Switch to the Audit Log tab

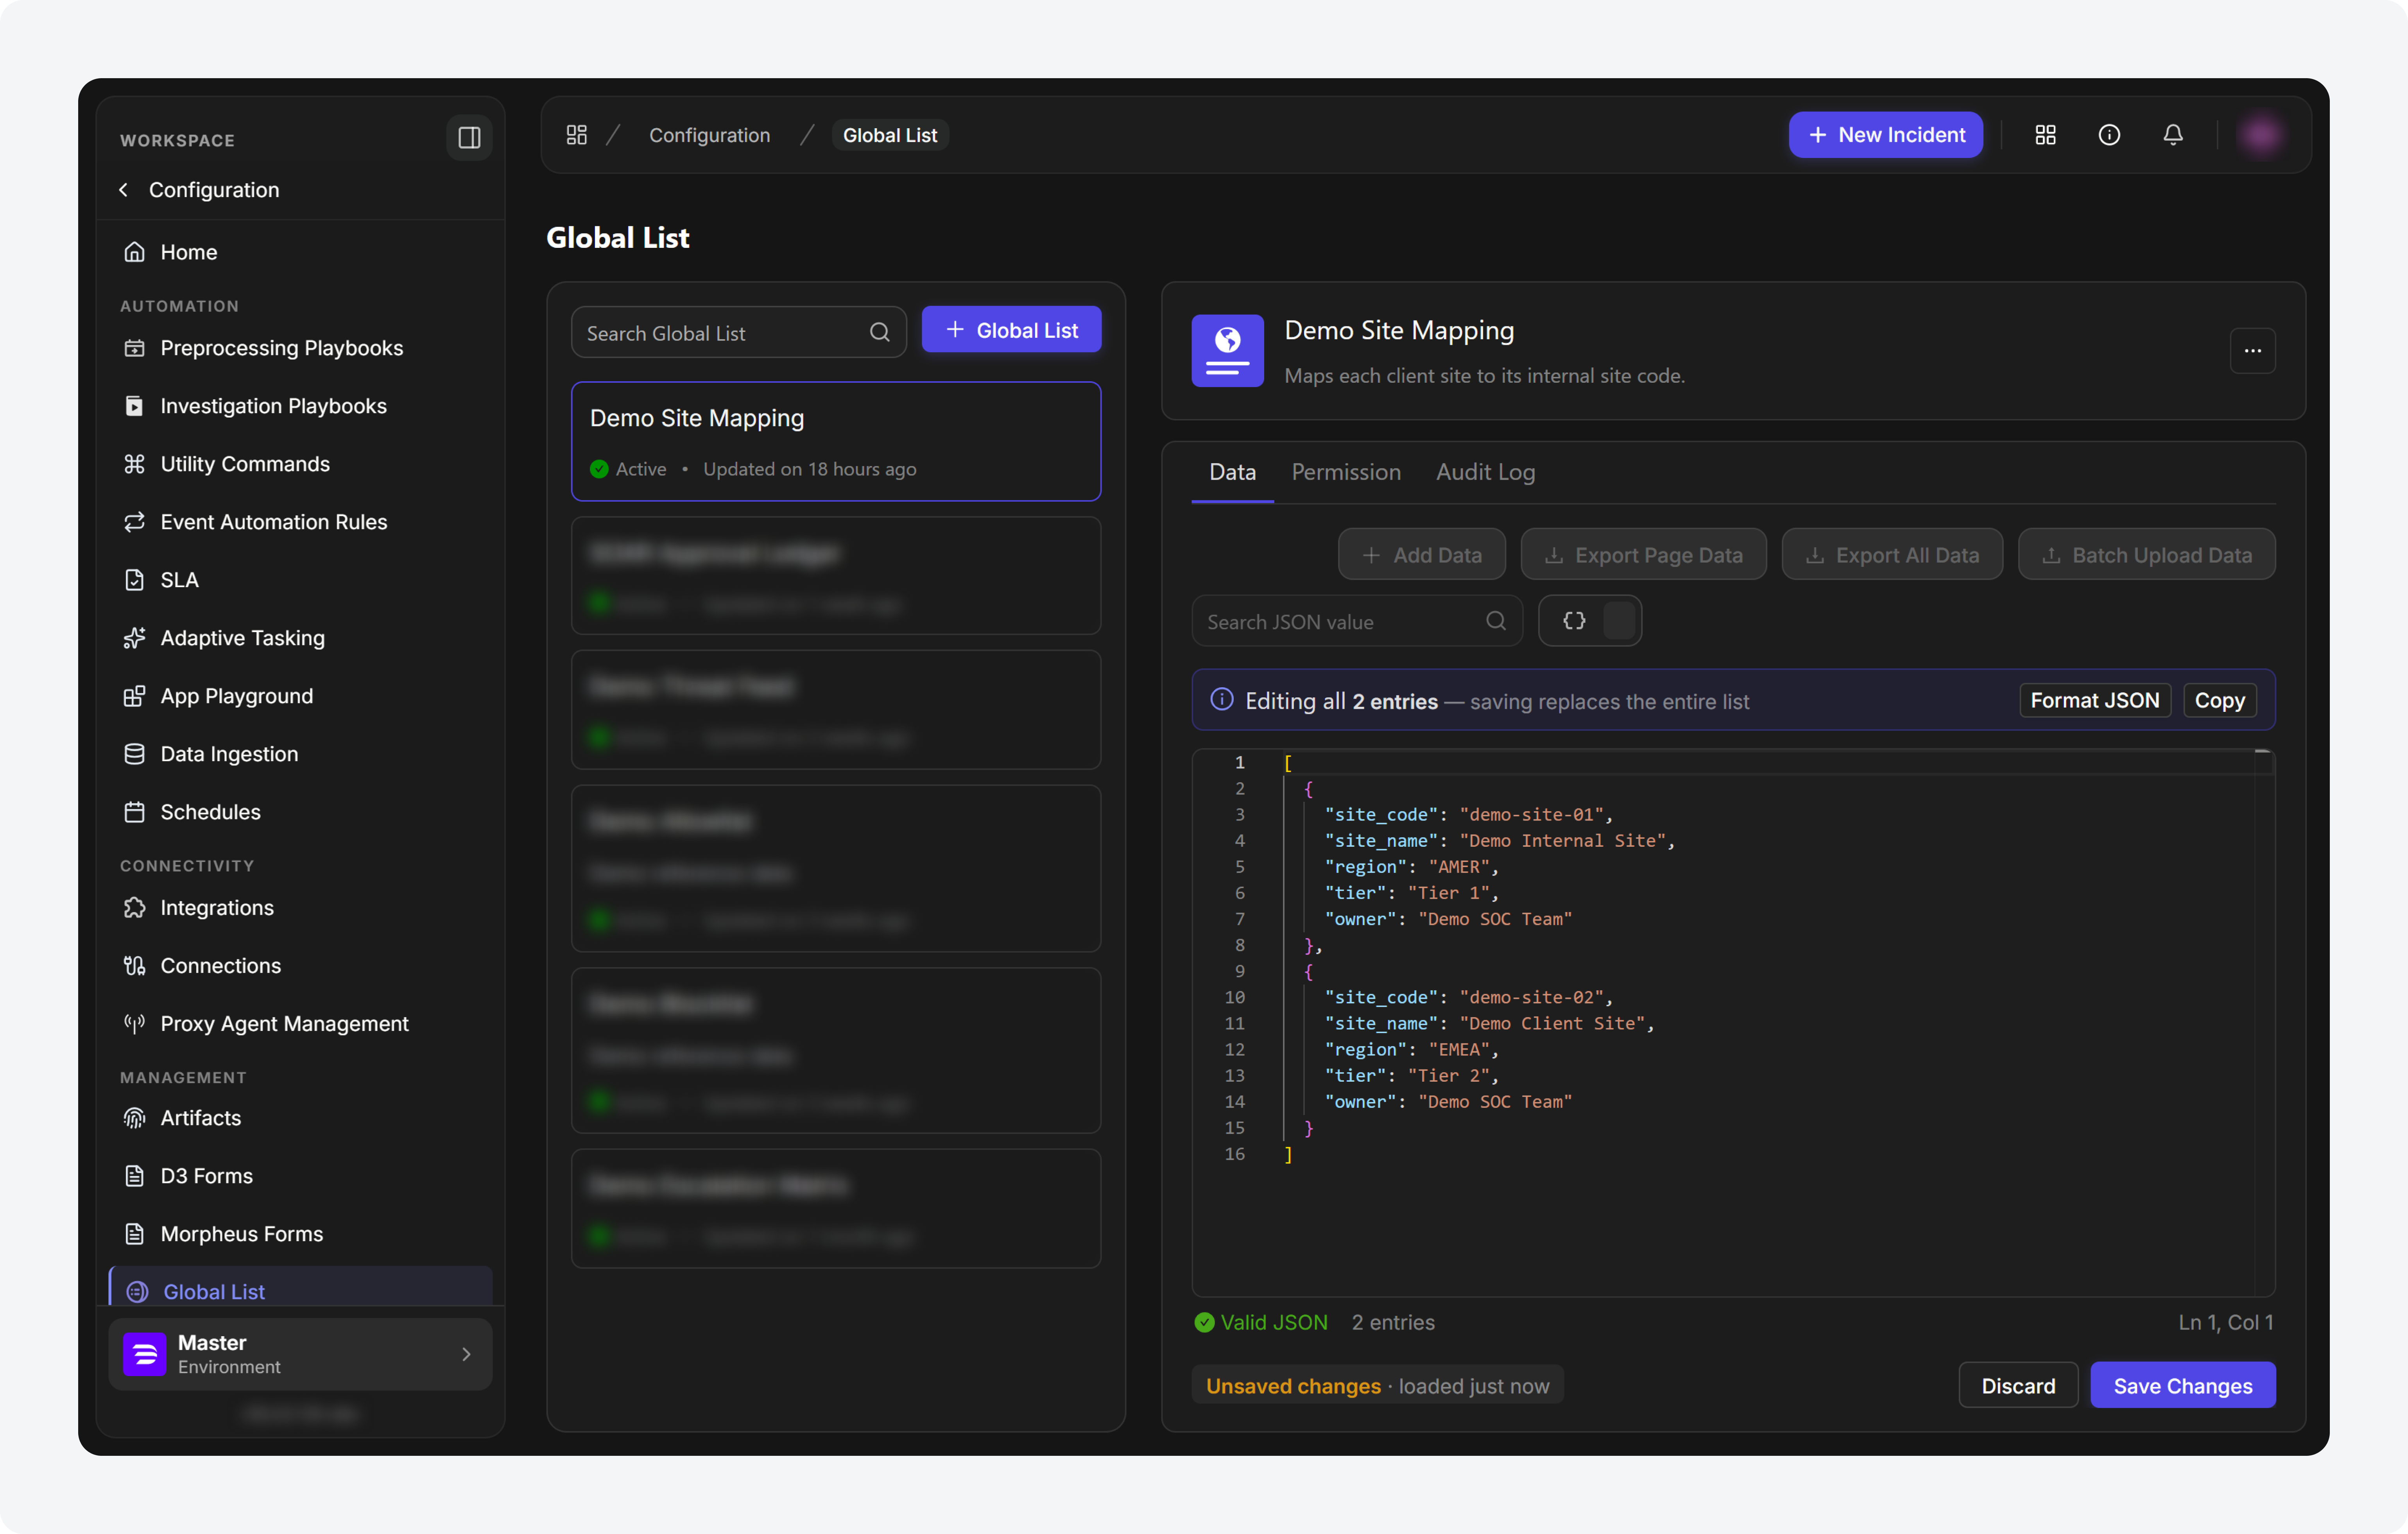coord(1486,472)
